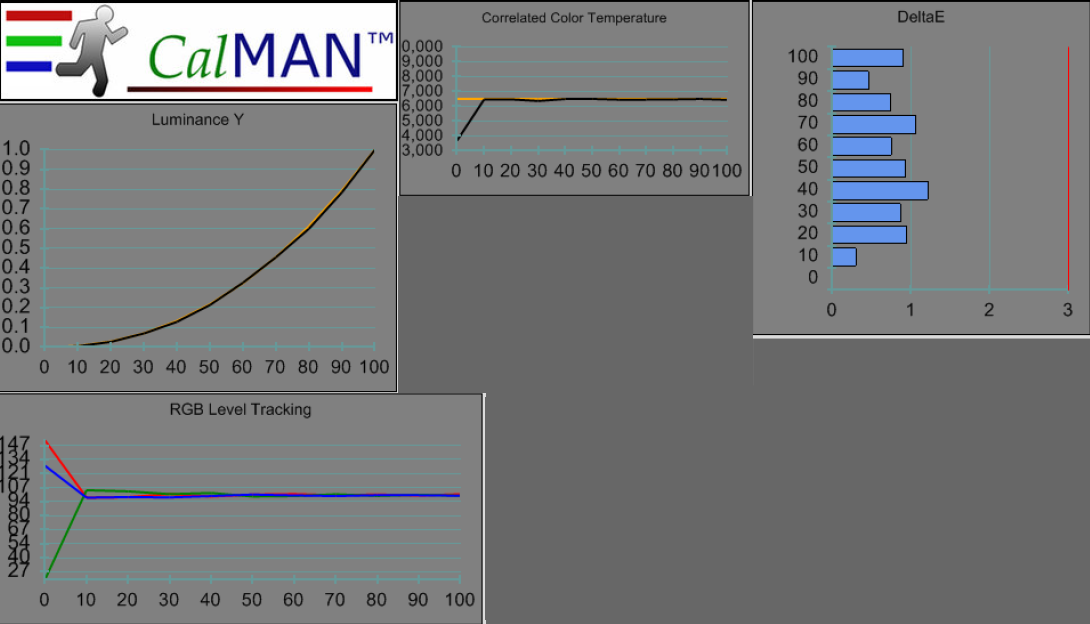
Task: Click the 147 label on RGB tracking axis
Action: (15, 443)
